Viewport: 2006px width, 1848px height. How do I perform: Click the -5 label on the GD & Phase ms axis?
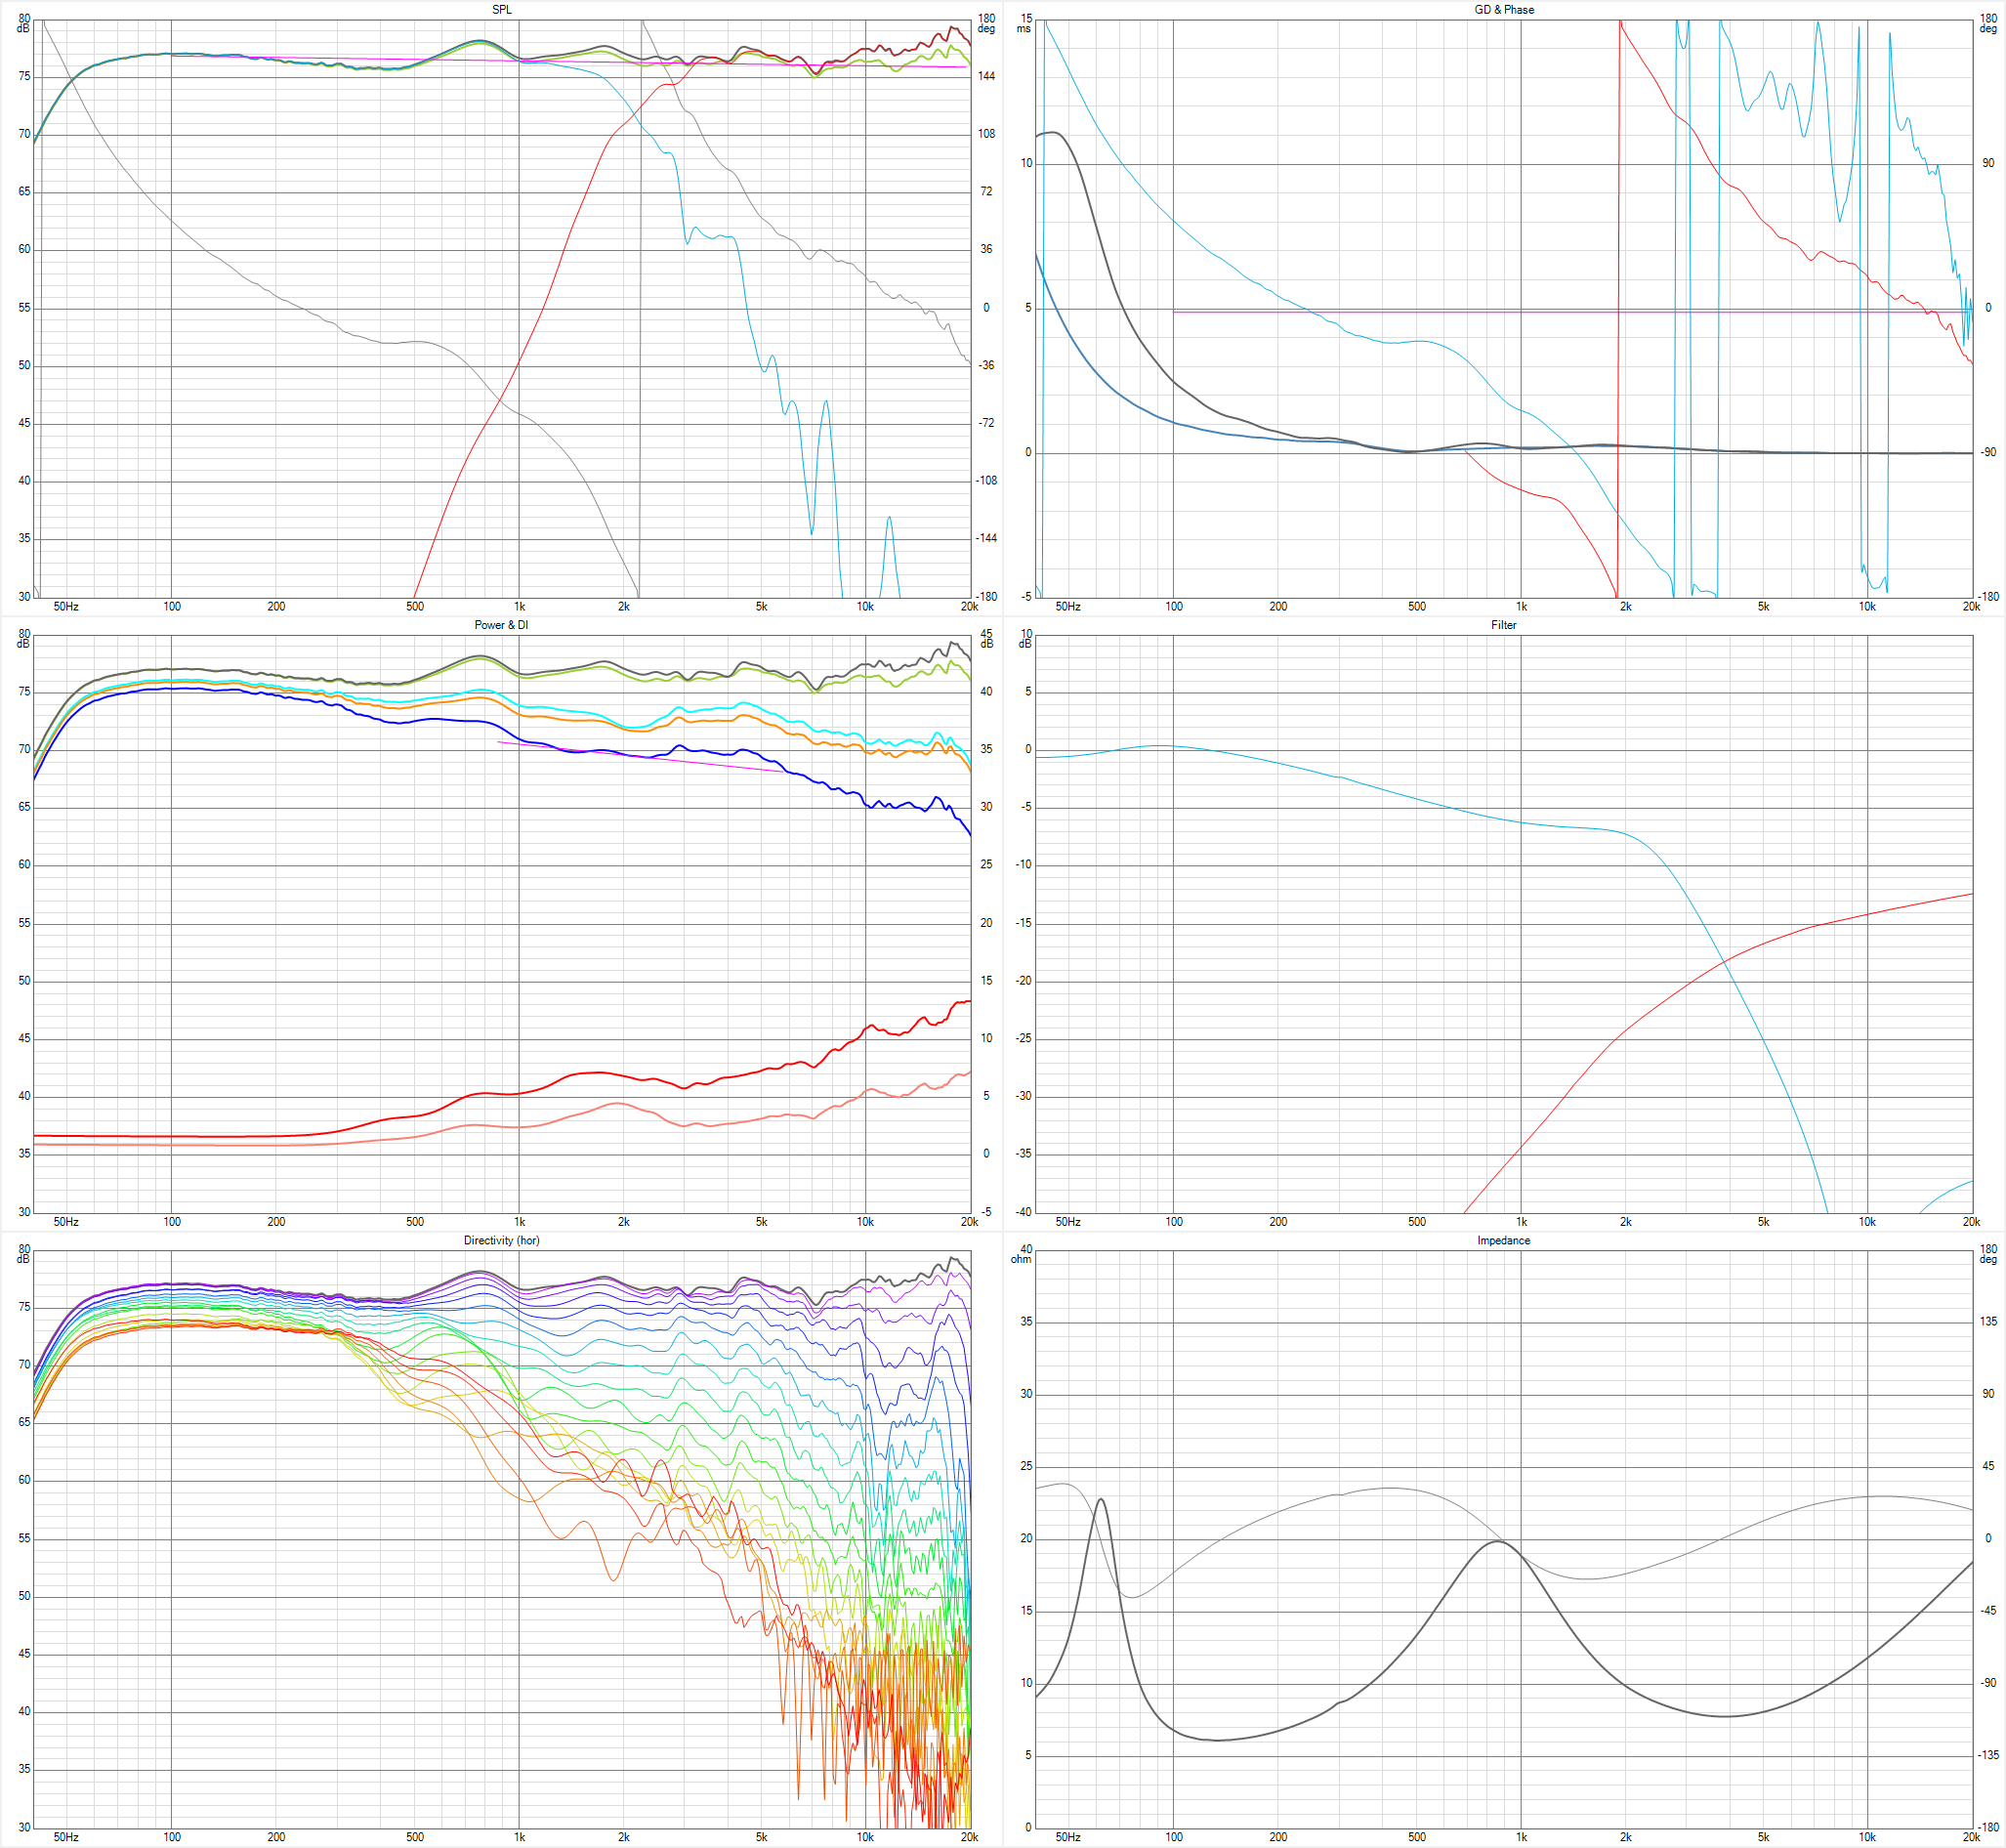1026,597
